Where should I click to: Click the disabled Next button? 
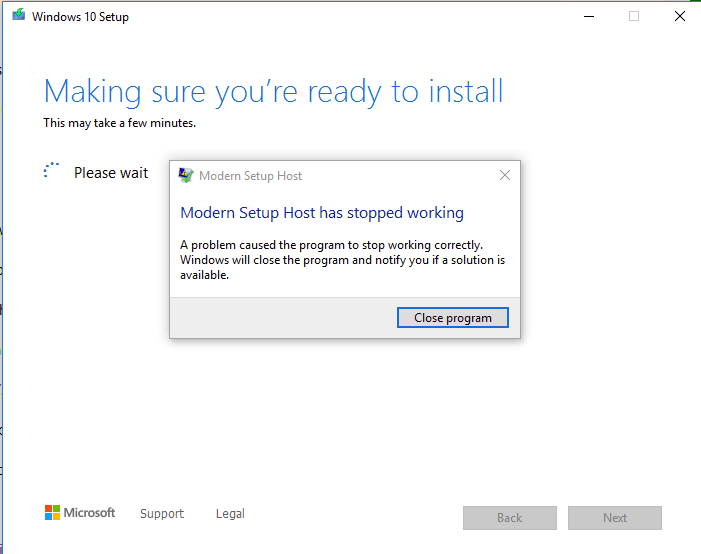615,518
